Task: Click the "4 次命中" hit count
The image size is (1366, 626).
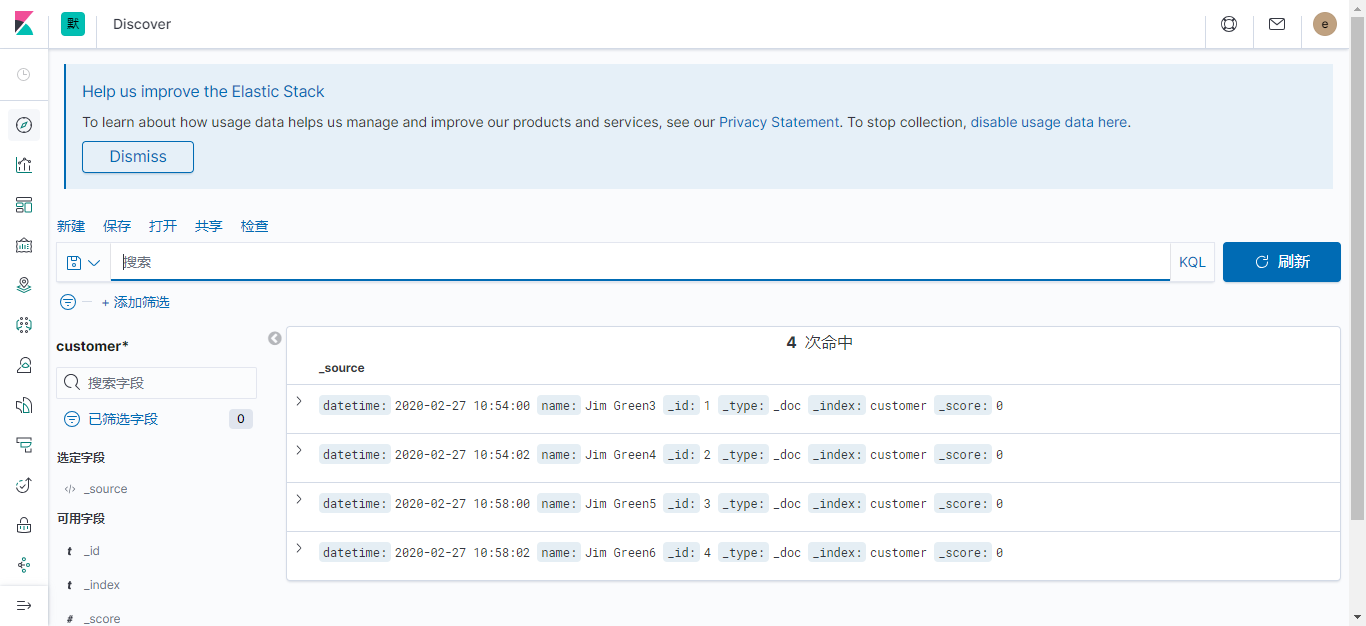Action: click(819, 343)
